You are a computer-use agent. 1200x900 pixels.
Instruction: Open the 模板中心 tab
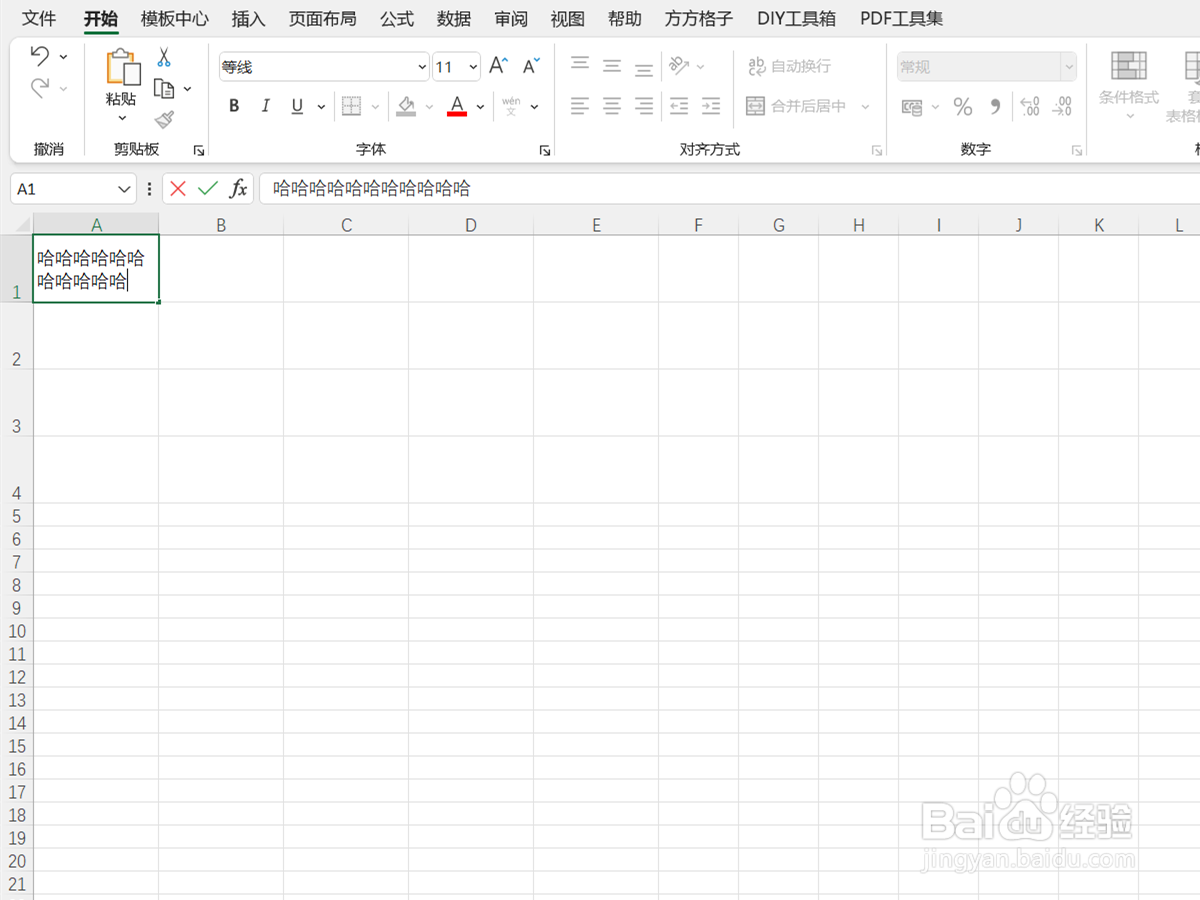click(x=175, y=18)
